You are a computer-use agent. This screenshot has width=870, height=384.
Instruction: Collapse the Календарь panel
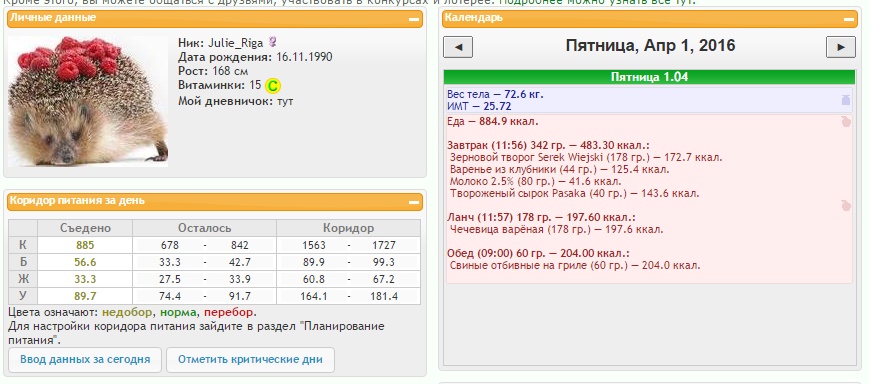849,19
